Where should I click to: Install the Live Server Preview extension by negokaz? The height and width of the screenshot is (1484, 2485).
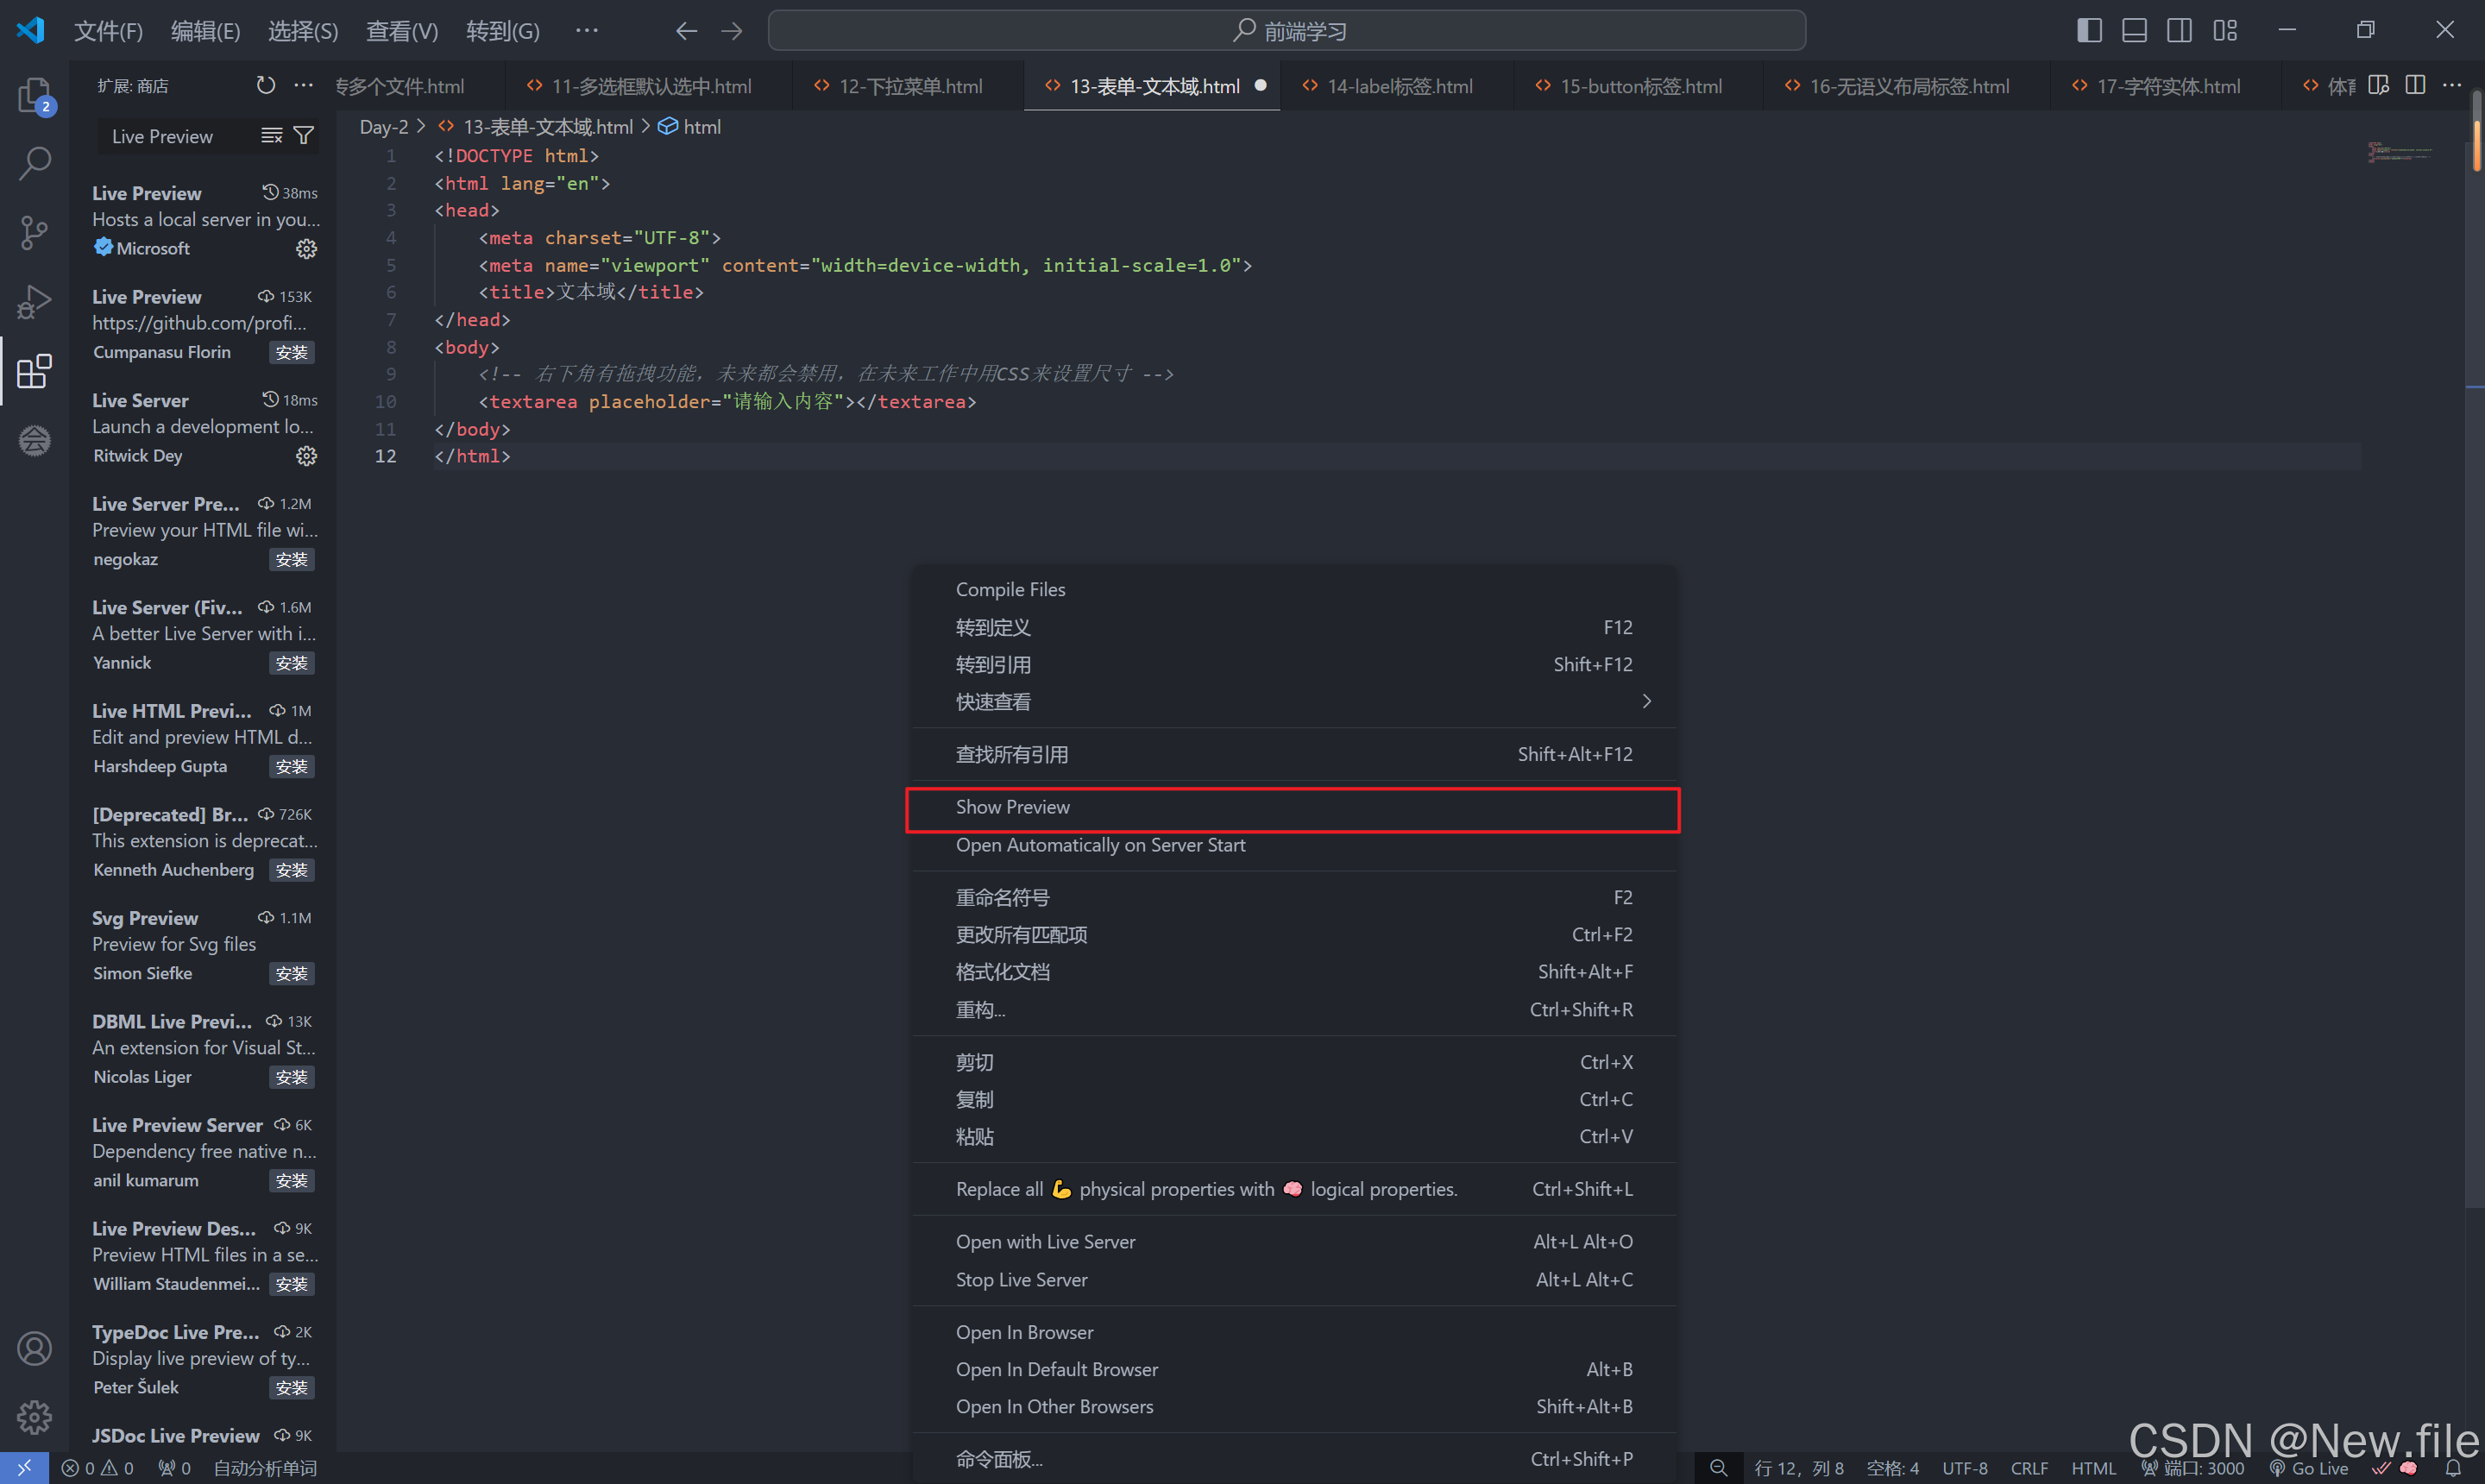coord(292,560)
